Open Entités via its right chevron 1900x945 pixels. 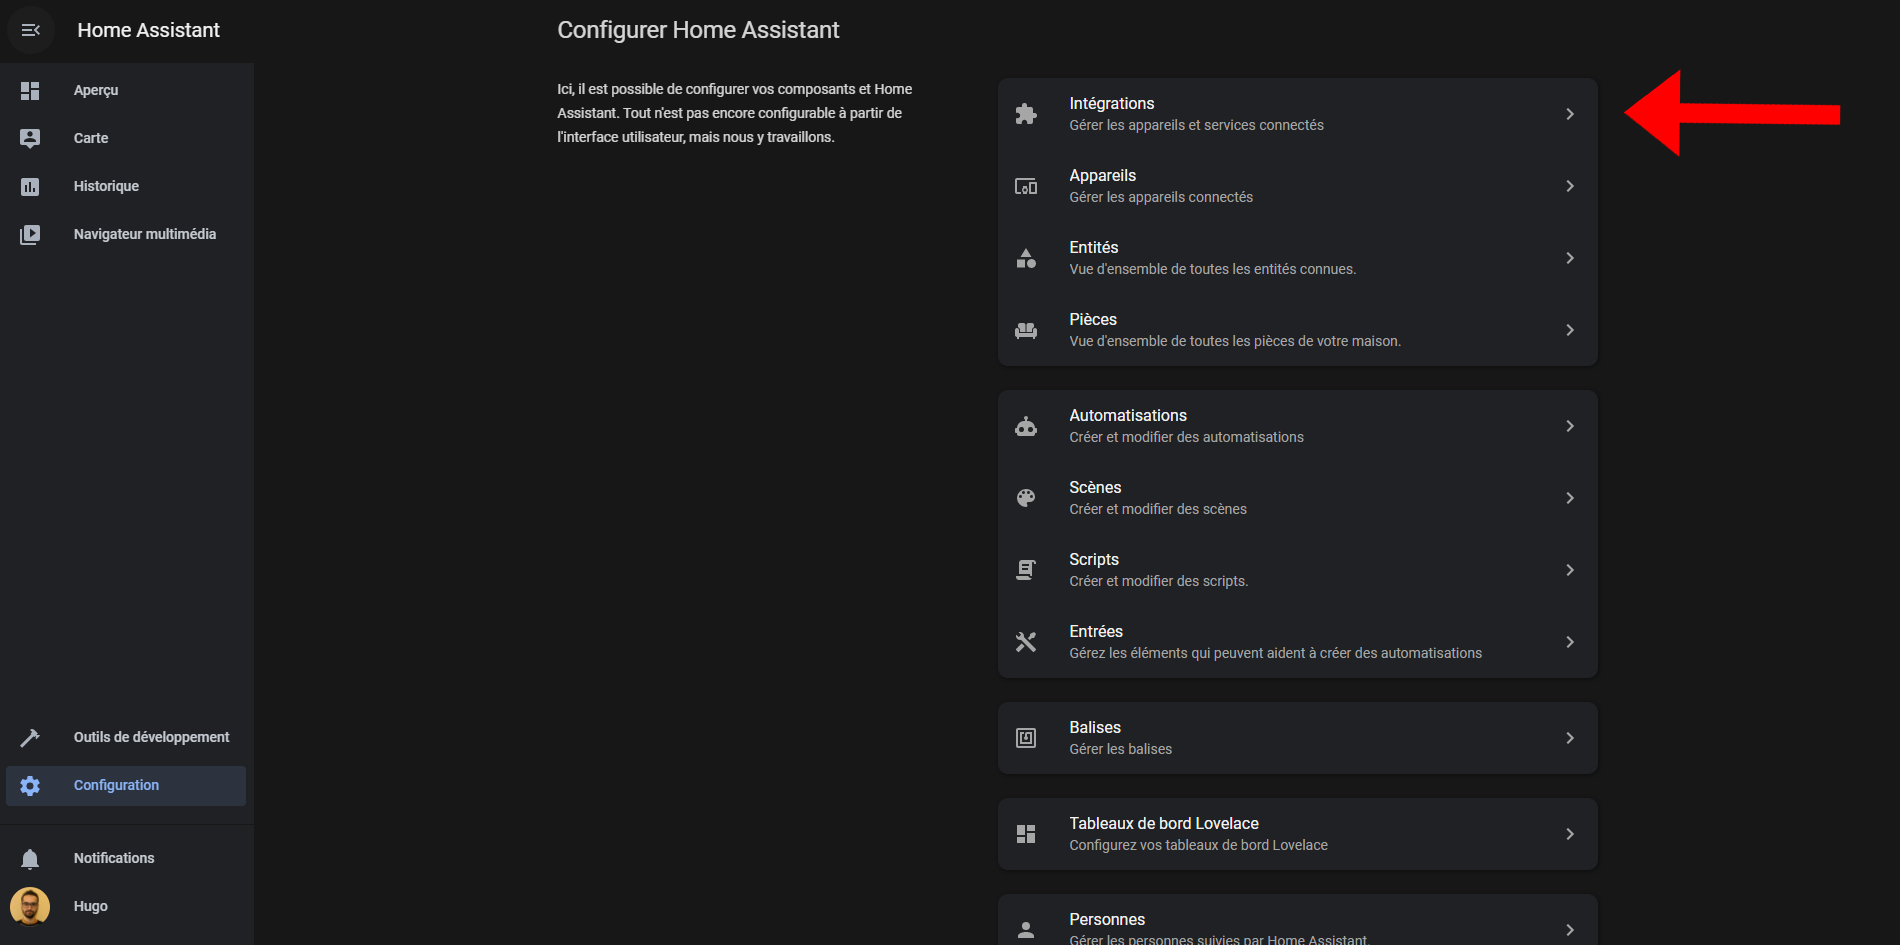pyautogui.click(x=1570, y=258)
